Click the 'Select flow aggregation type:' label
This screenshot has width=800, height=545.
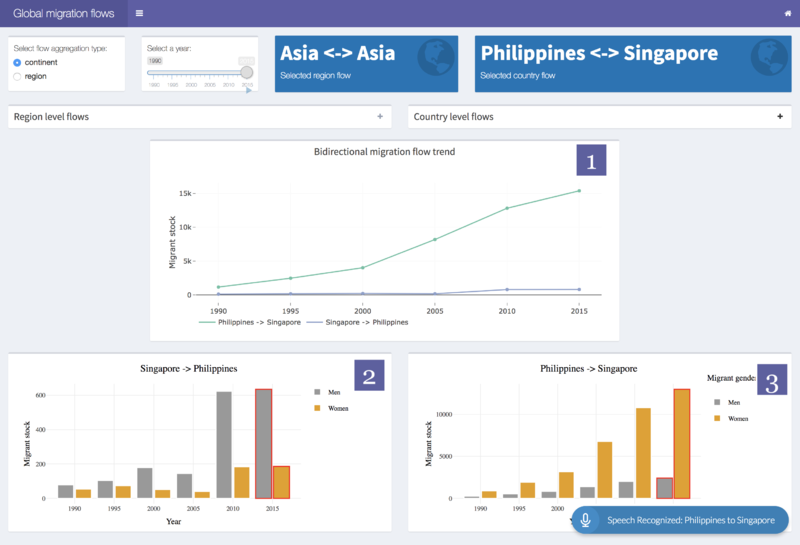pyautogui.click(x=60, y=48)
